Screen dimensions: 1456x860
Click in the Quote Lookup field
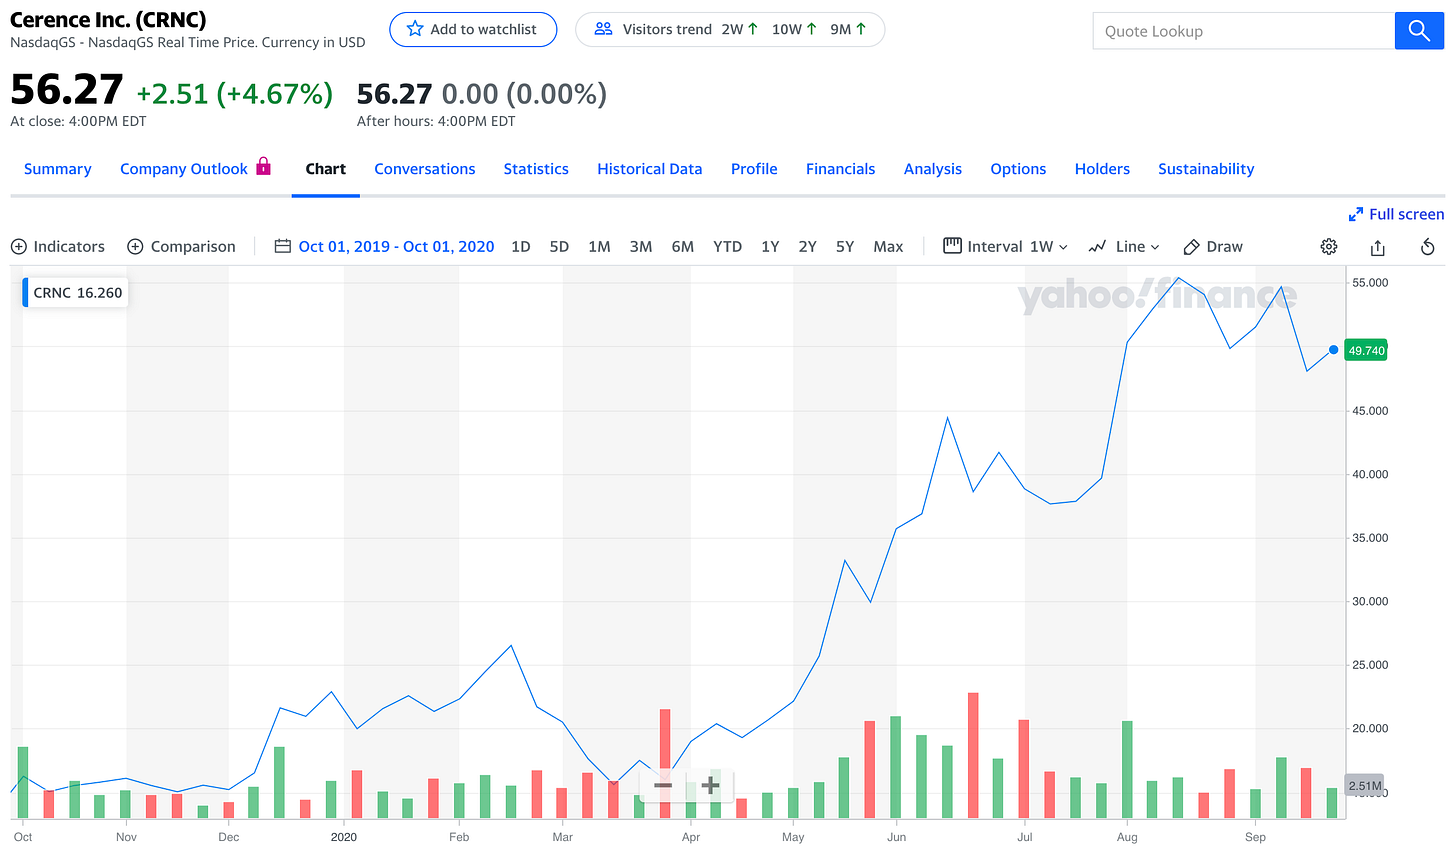[1243, 31]
